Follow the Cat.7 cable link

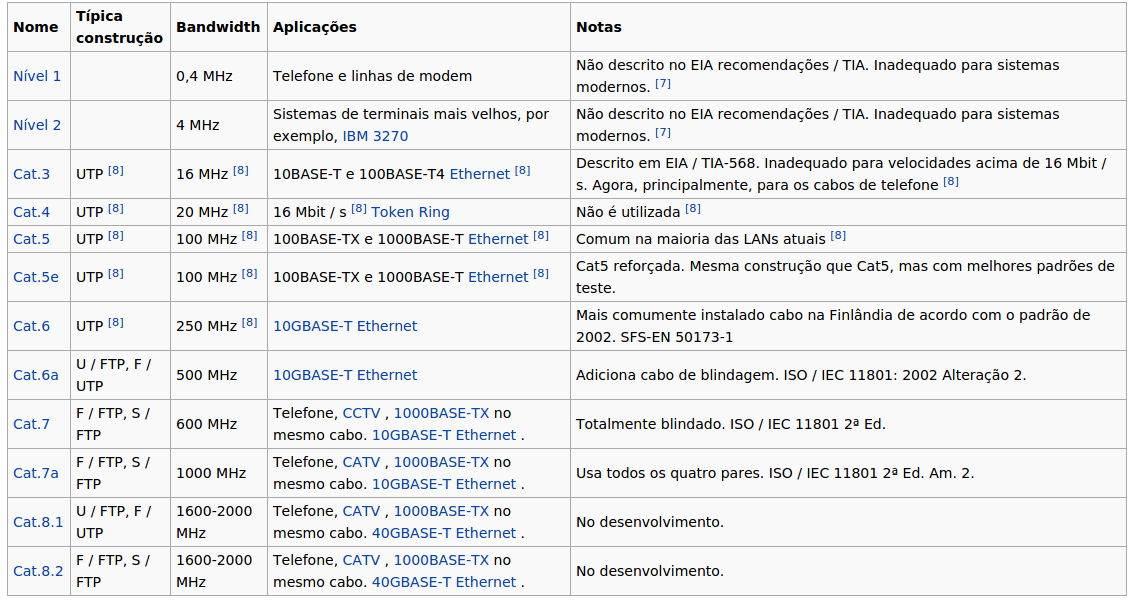(31, 423)
